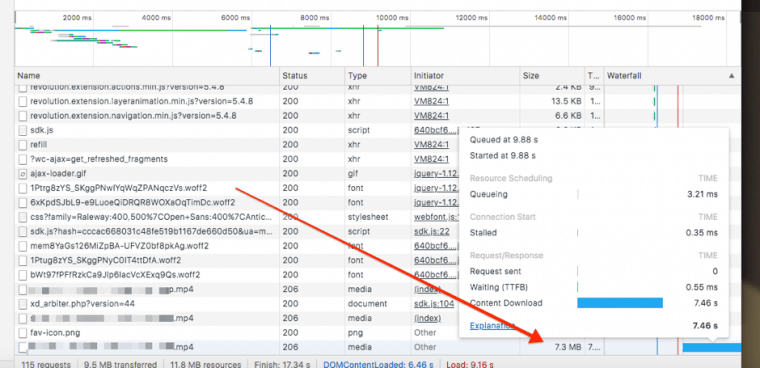Click the document type cell of xd_arbiter.php
760x368 pixels.
[367, 304]
